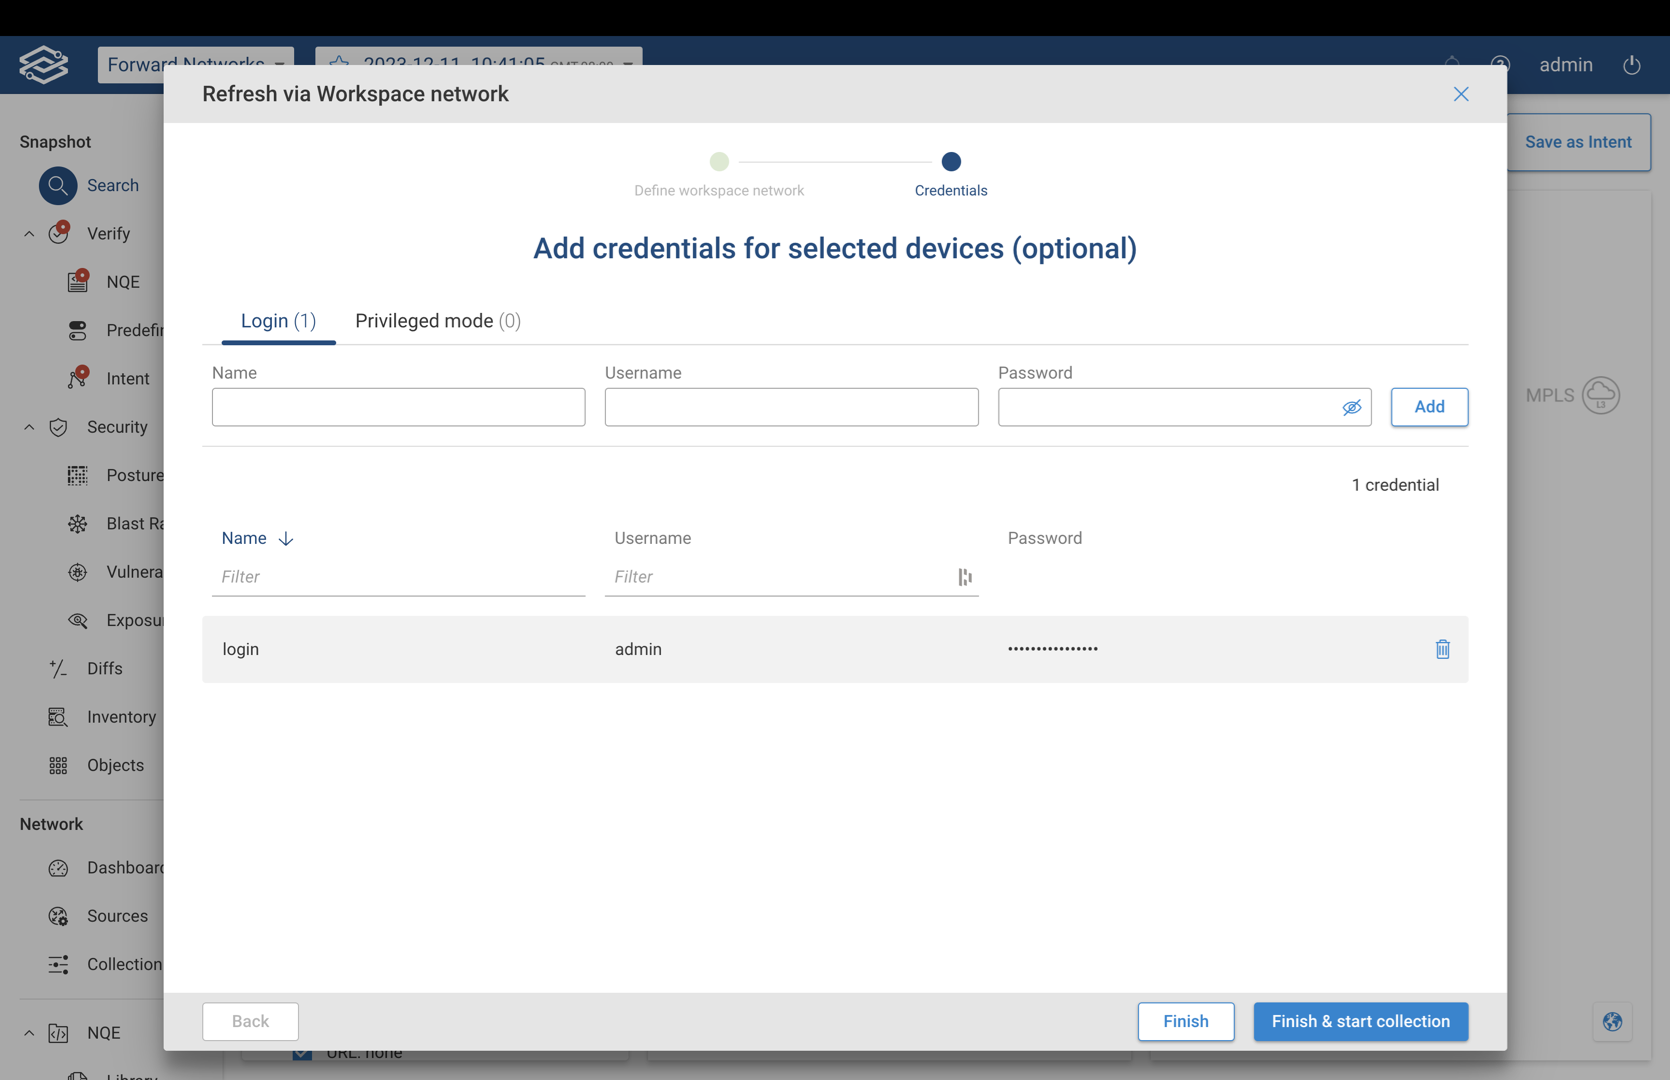The image size is (1670, 1080).
Task: Collapse the Security section chevron
Action: coord(29,427)
